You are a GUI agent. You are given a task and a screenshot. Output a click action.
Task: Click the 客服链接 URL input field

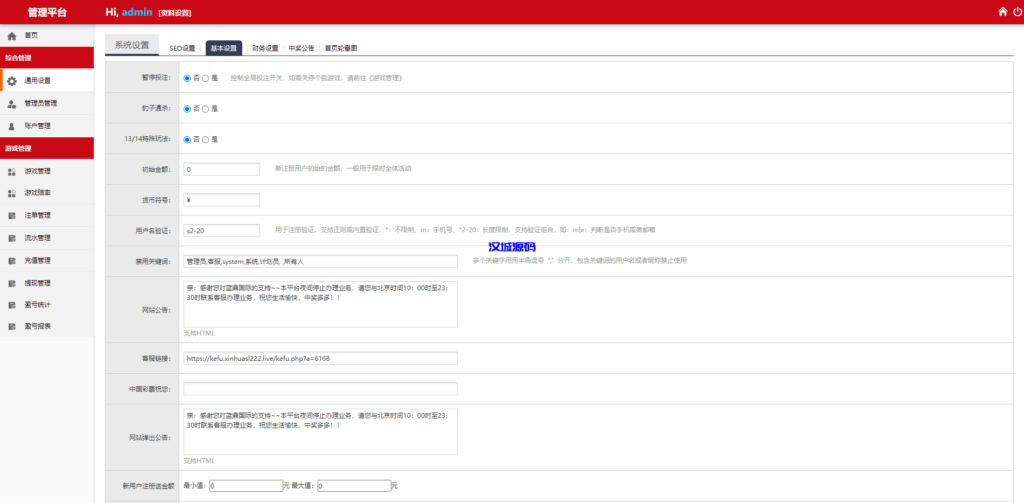320,358
